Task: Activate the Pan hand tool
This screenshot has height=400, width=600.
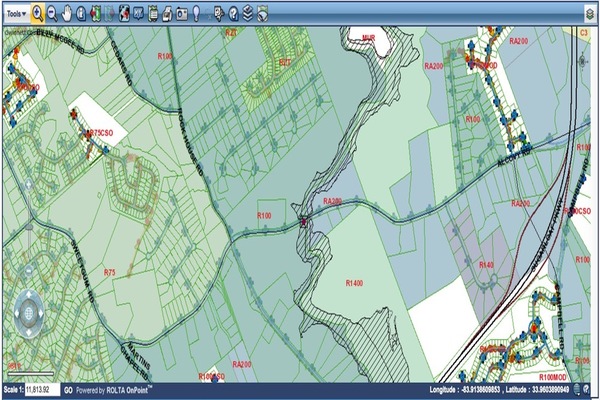Action: pyautogui.click(x=66, y=13)
